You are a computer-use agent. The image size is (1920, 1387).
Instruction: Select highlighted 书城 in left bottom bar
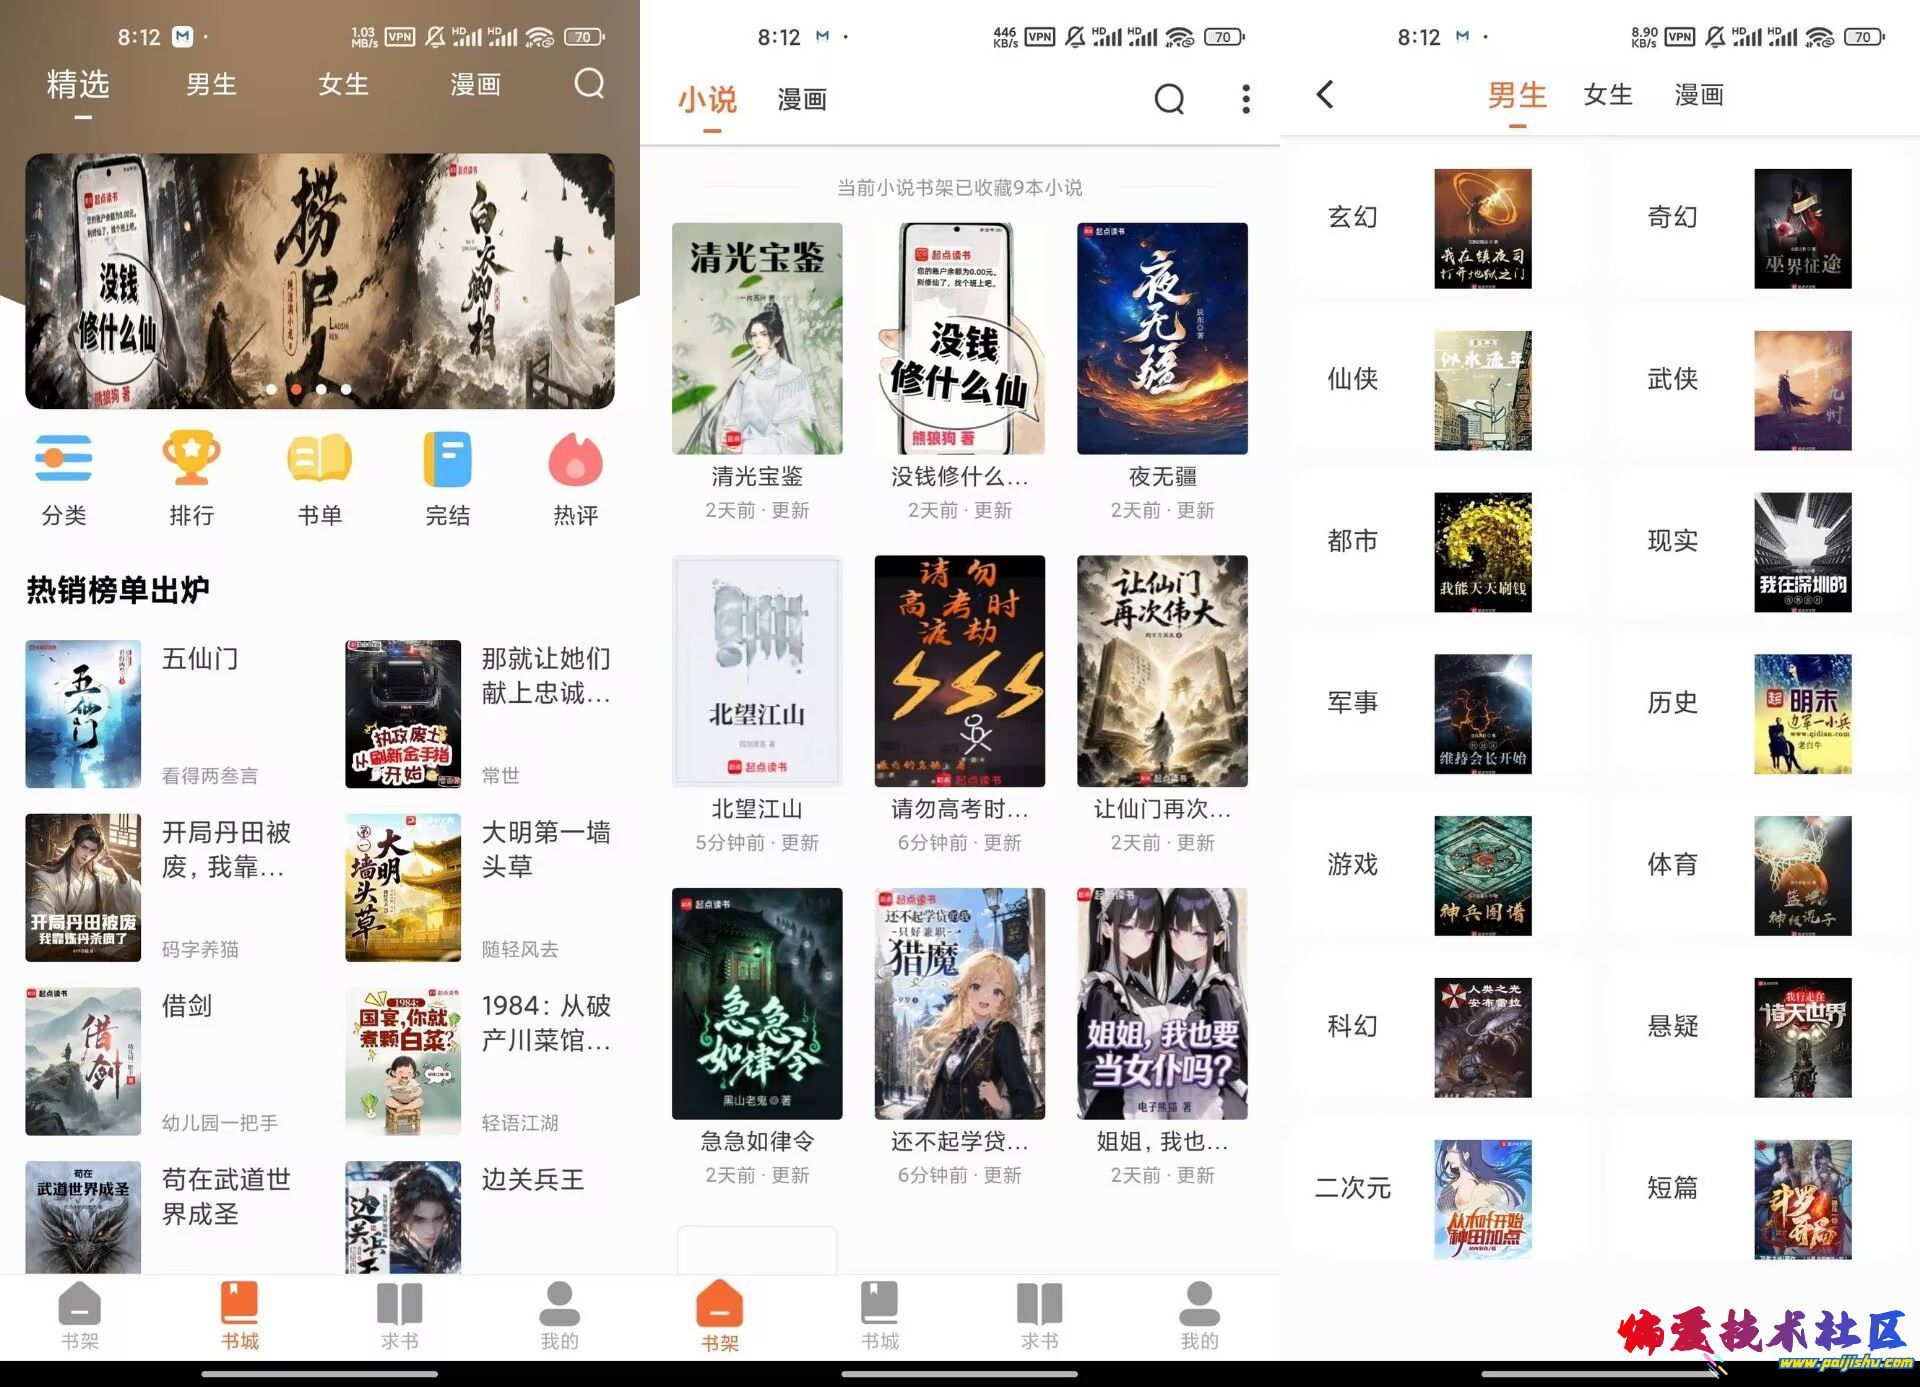[240, 1316]
